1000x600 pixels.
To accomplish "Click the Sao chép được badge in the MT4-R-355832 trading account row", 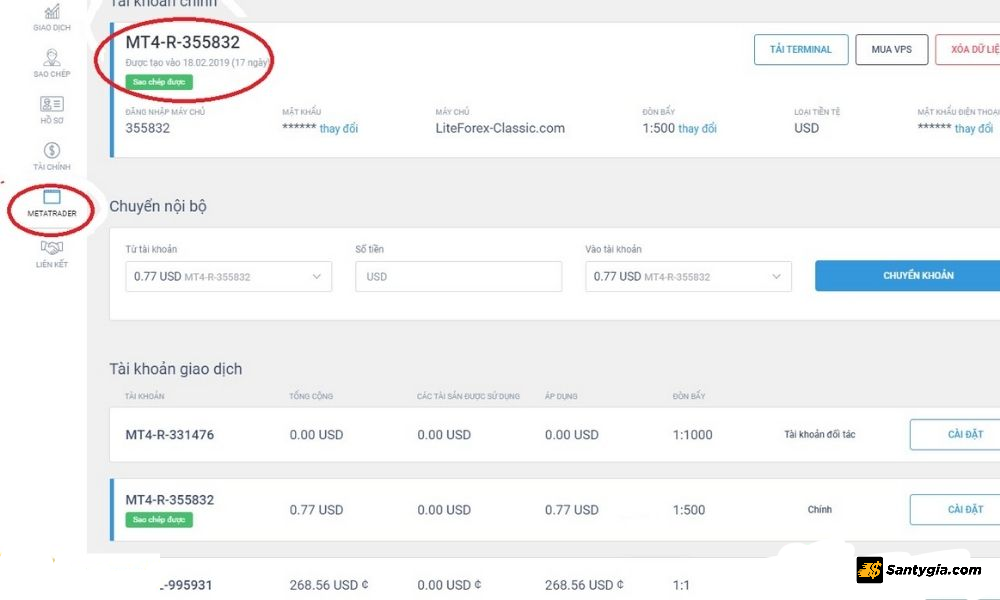I will 159,520.
